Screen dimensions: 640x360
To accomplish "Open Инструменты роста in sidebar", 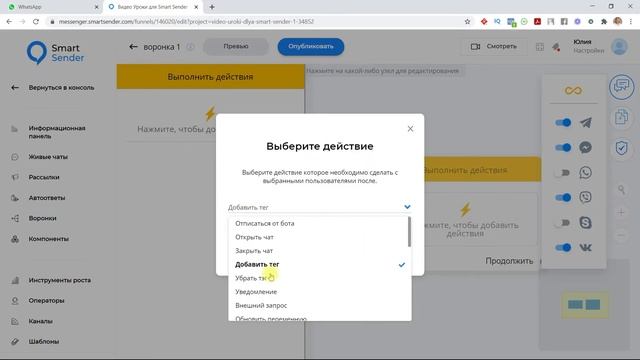I will click(x=60, y=280).
